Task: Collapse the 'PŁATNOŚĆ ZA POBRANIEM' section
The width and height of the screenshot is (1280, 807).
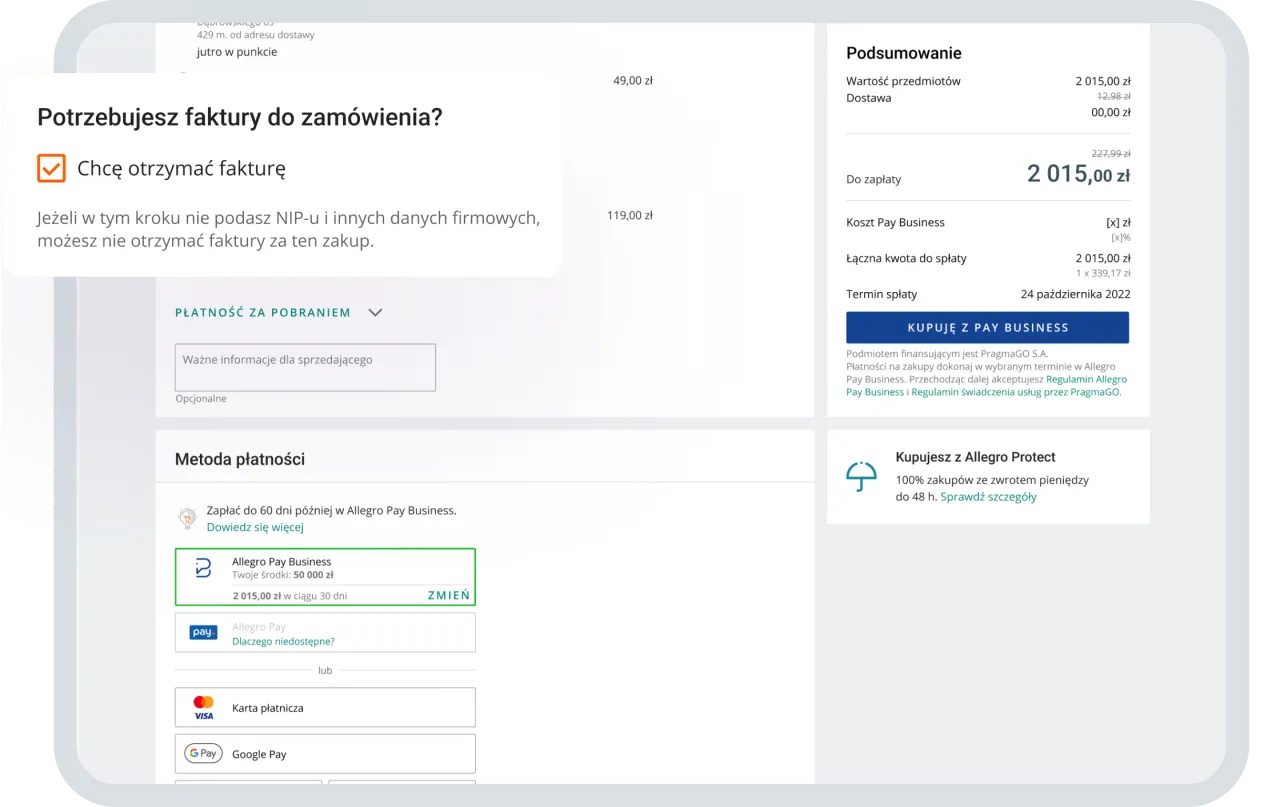Action: coord(375,312)
